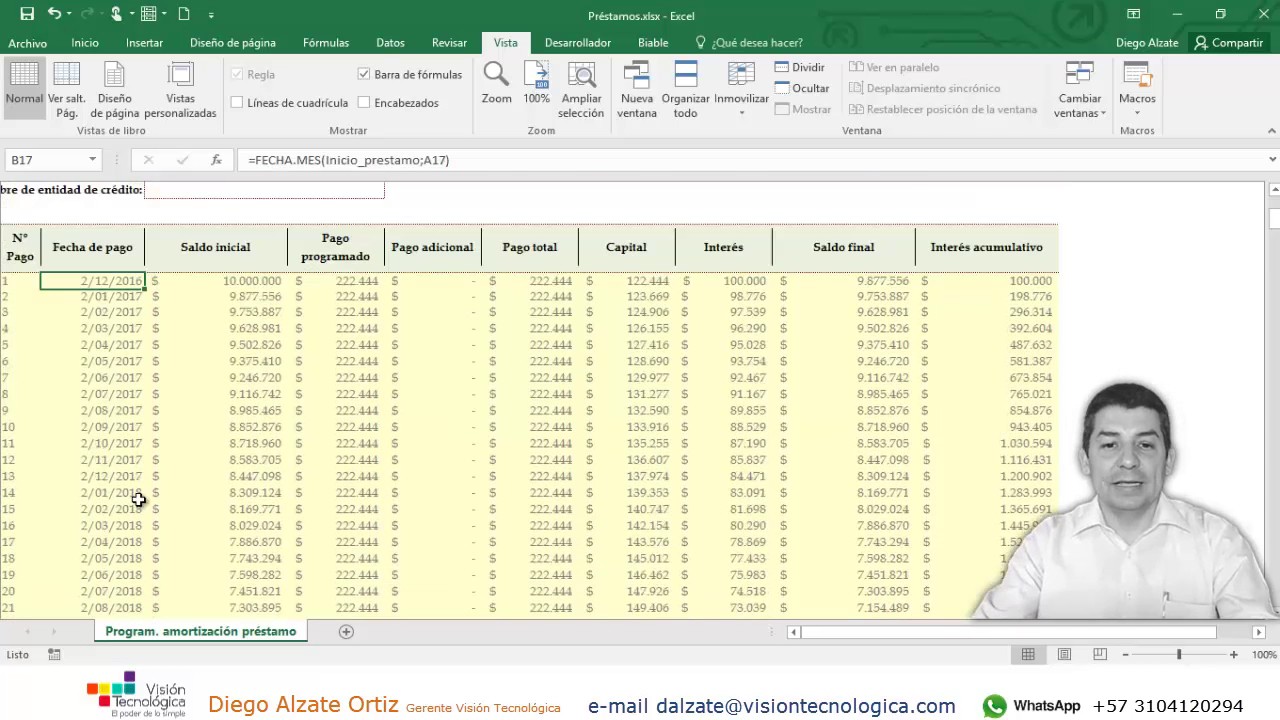Click zoom level 100% in status bar
Image resolution: width=1280 pixels, height=720 pixels.
point(1264,655)
